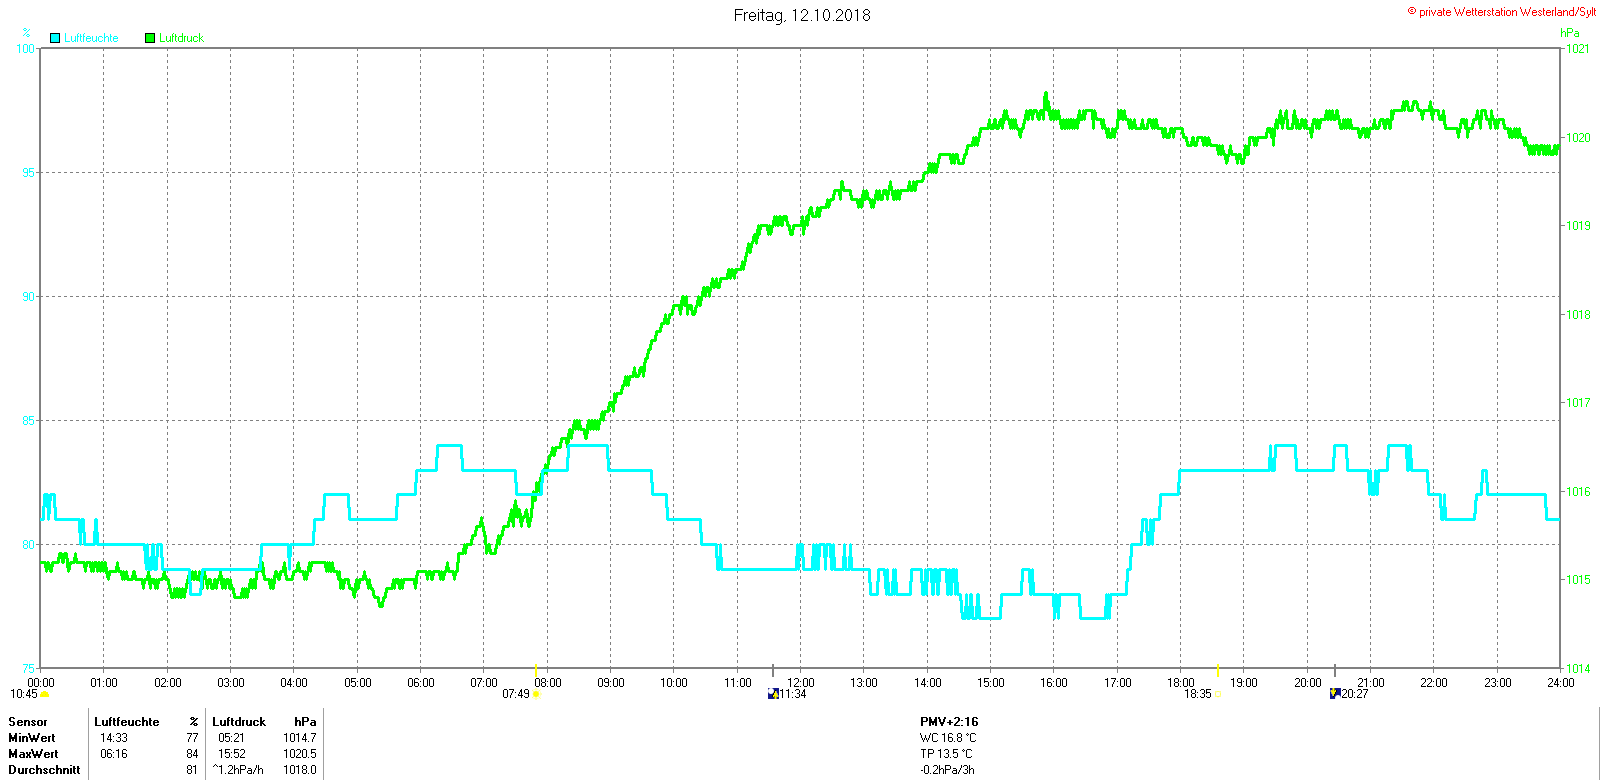Click the minimum humidity time '14:33'
This screenshot has width=1600, height=780.
point(114,738)
